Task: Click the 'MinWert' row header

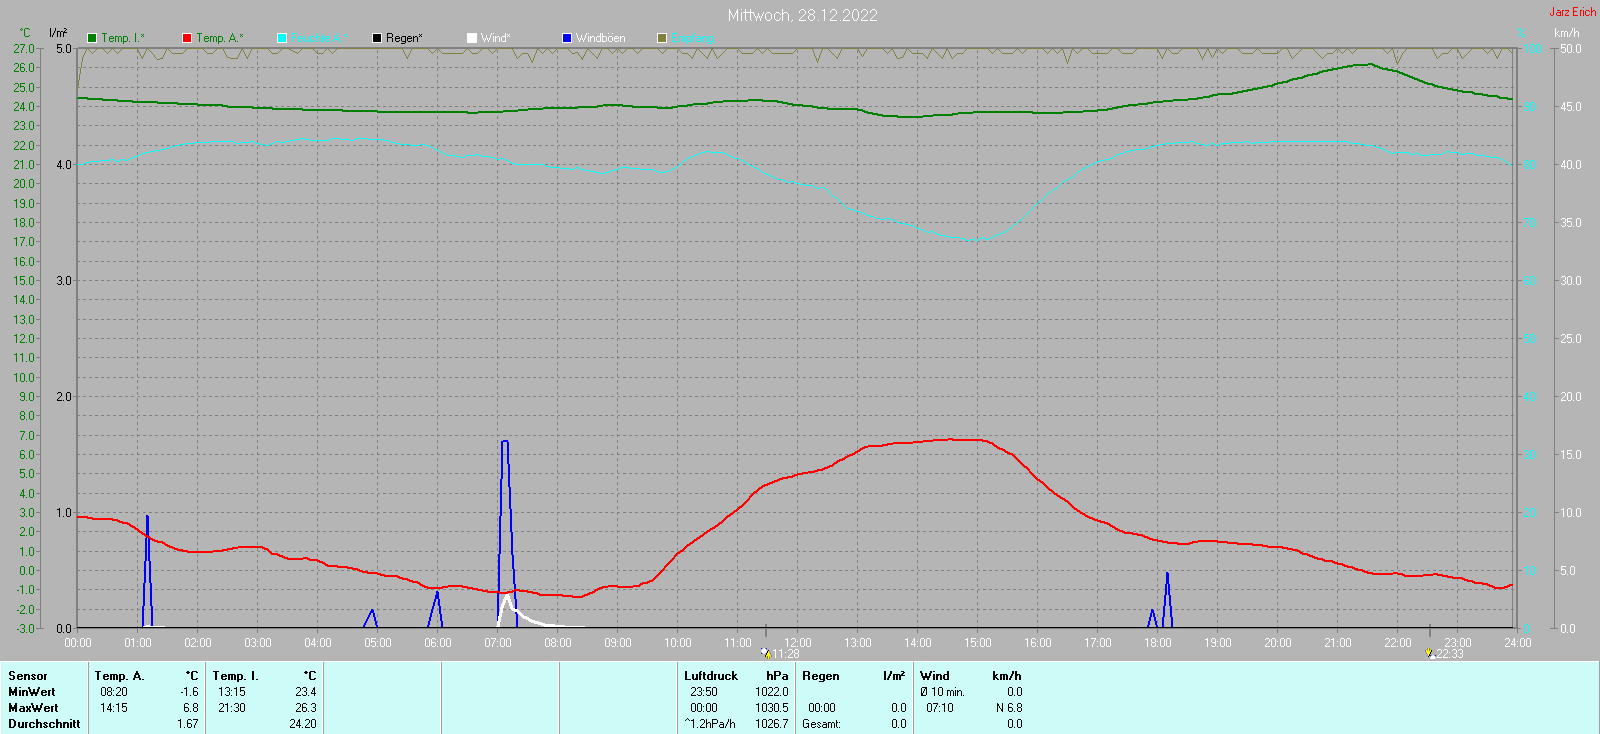Action: point(32,692)
